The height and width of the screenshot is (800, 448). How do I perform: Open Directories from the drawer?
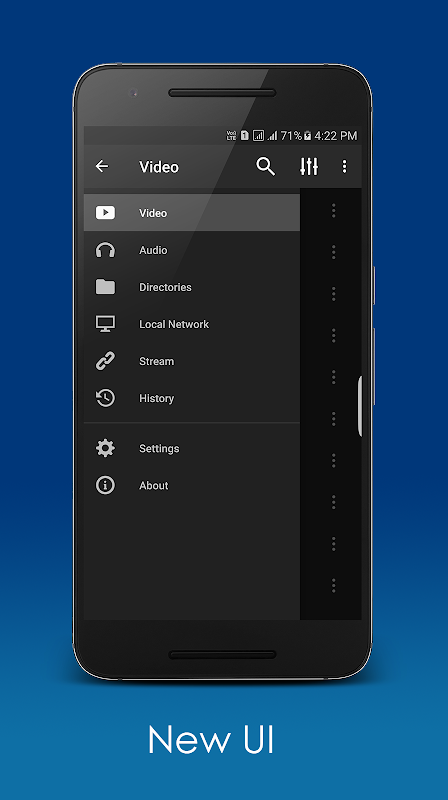192,287
